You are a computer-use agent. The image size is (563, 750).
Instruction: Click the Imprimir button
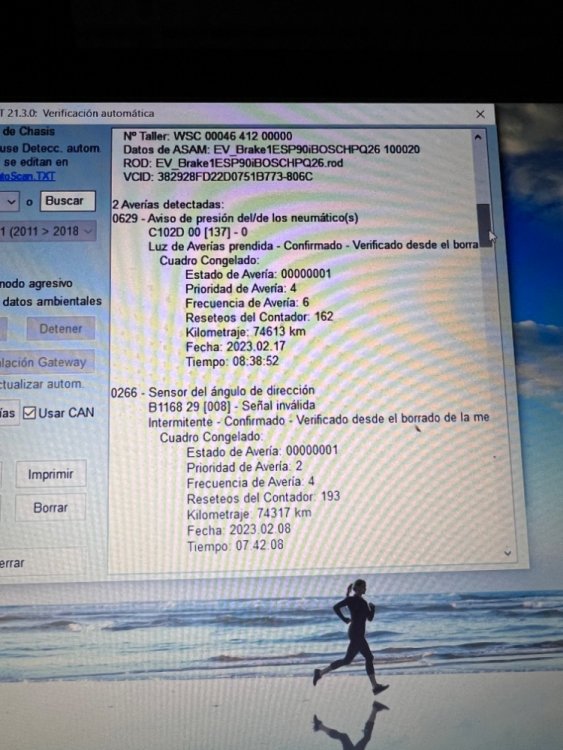click(51, 474)
